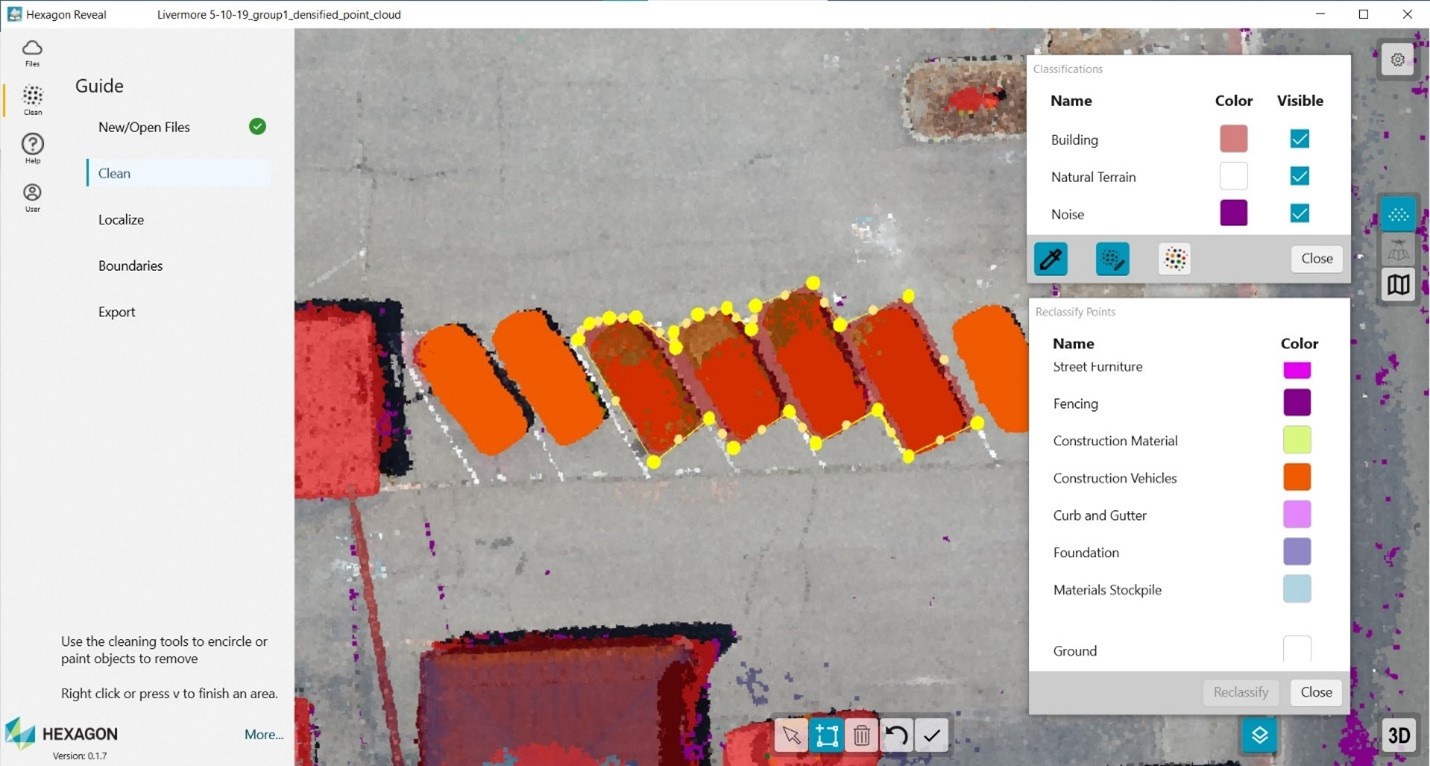Open the Files section in sidebar
This screenshot has height=766, width=1430.
[x=33, y=52]
